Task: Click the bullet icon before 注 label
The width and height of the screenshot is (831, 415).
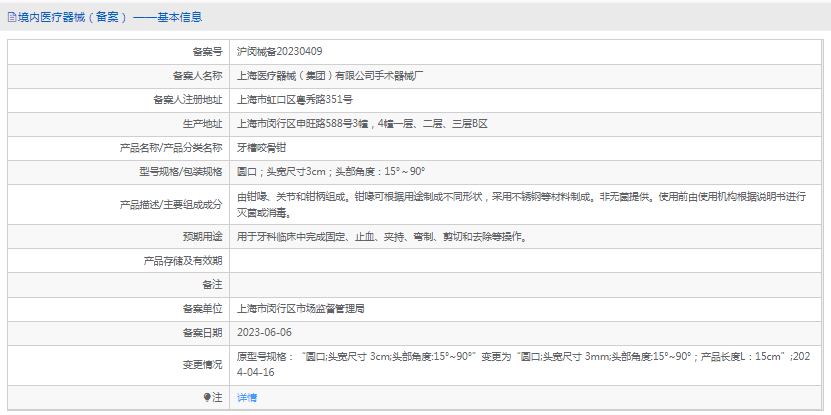Action: click(207, 398)
